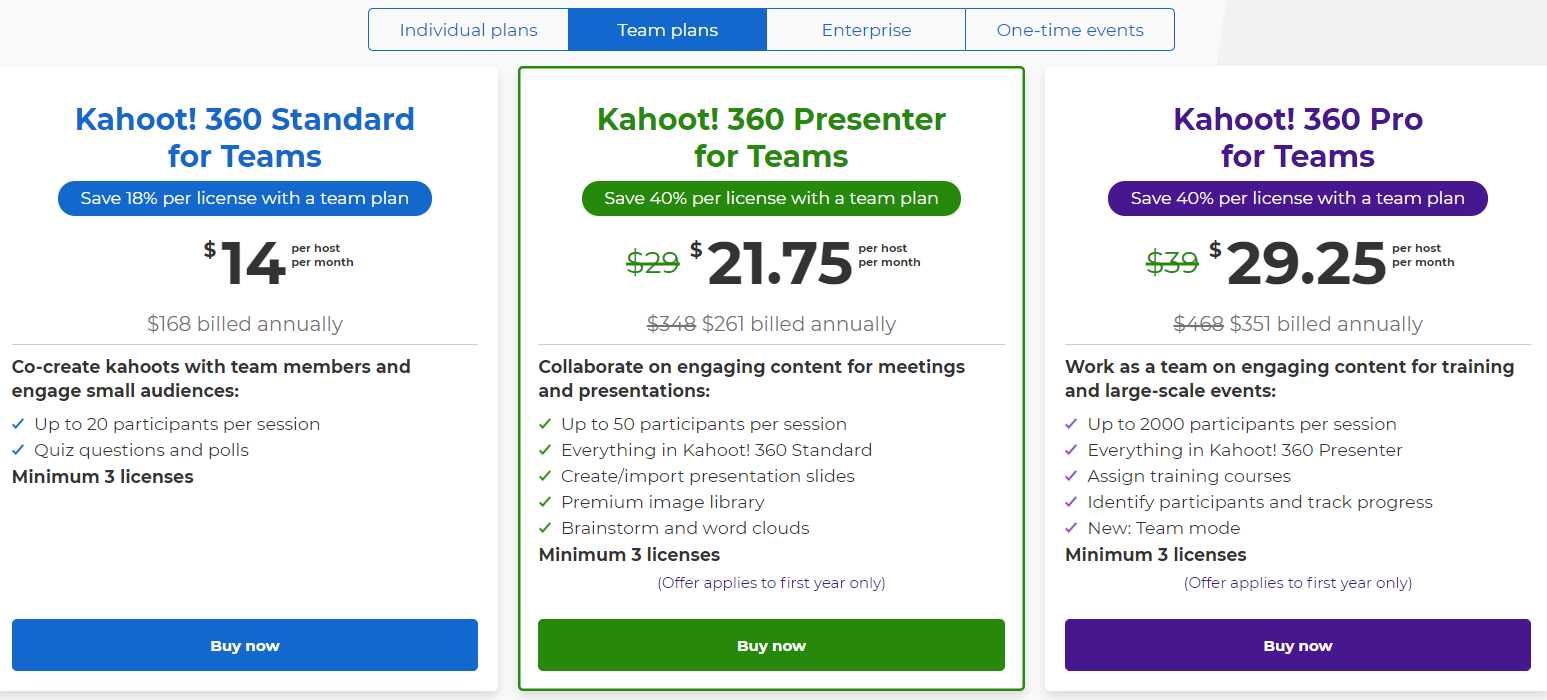Click the checkmark beside 'Quiz questions and polls'

(19, 450)
